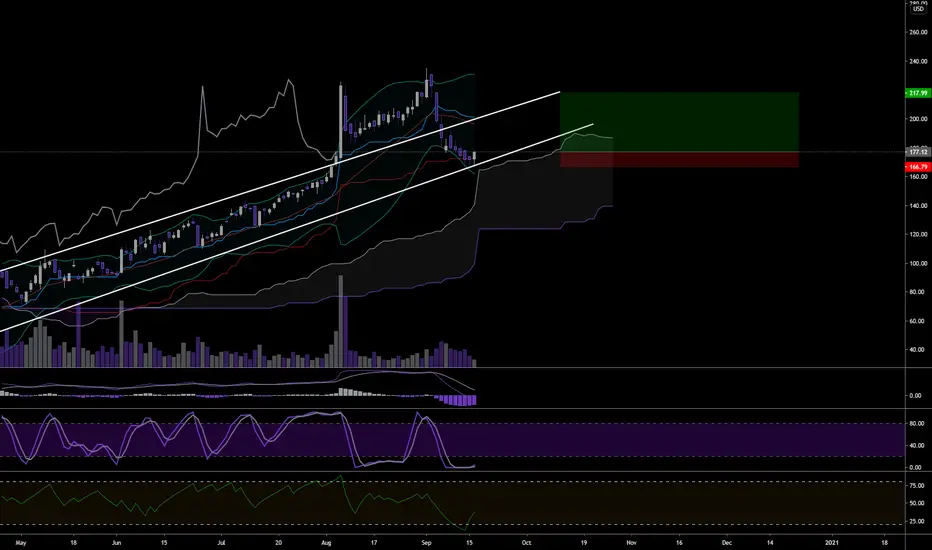Click the 260.00 price axis label

coord(918,32)
